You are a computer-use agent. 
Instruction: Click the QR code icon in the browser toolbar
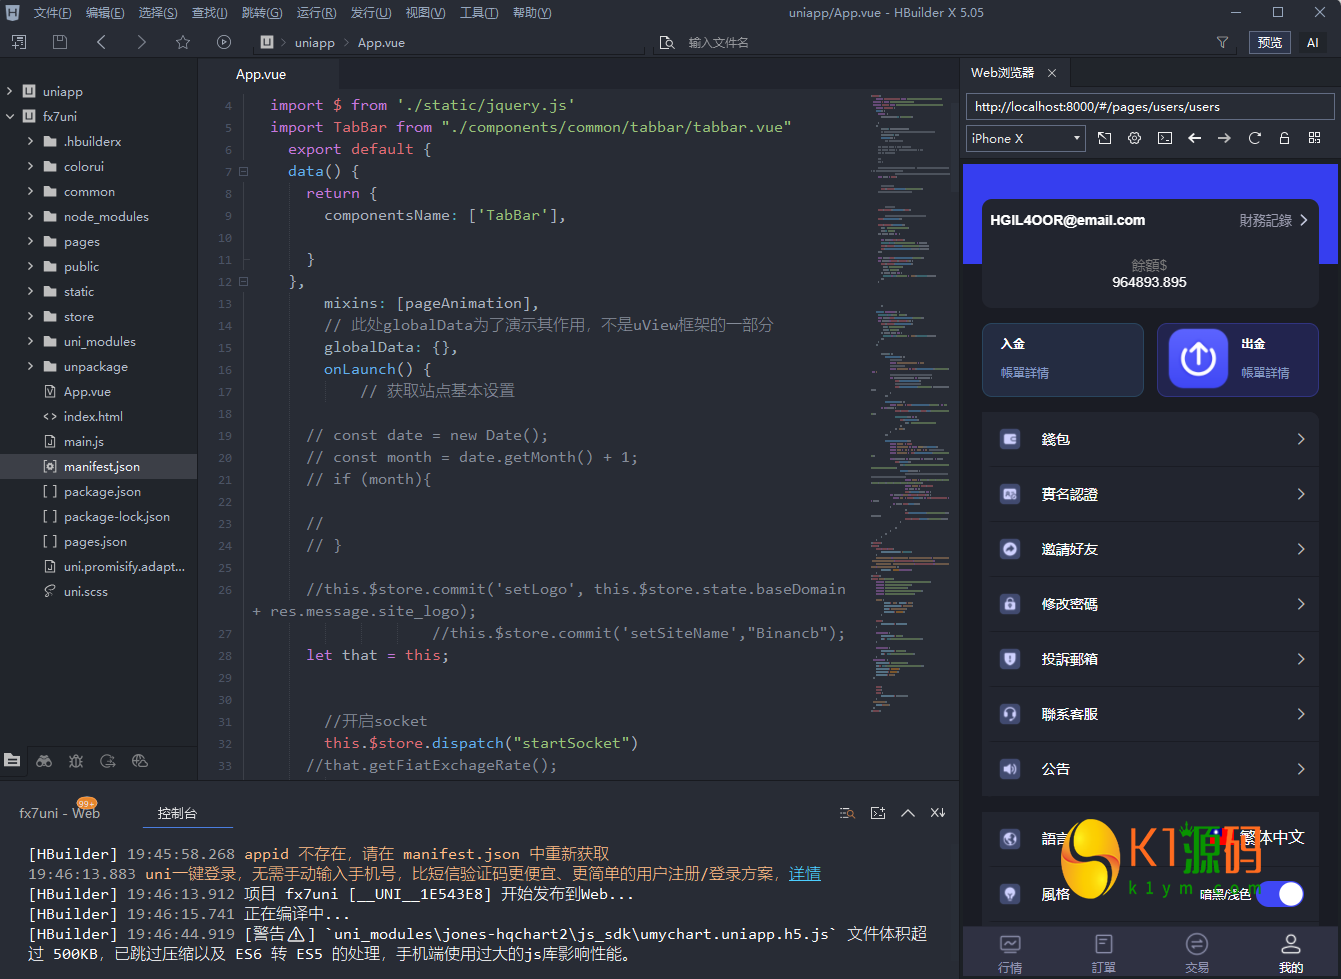(1314, 138)
